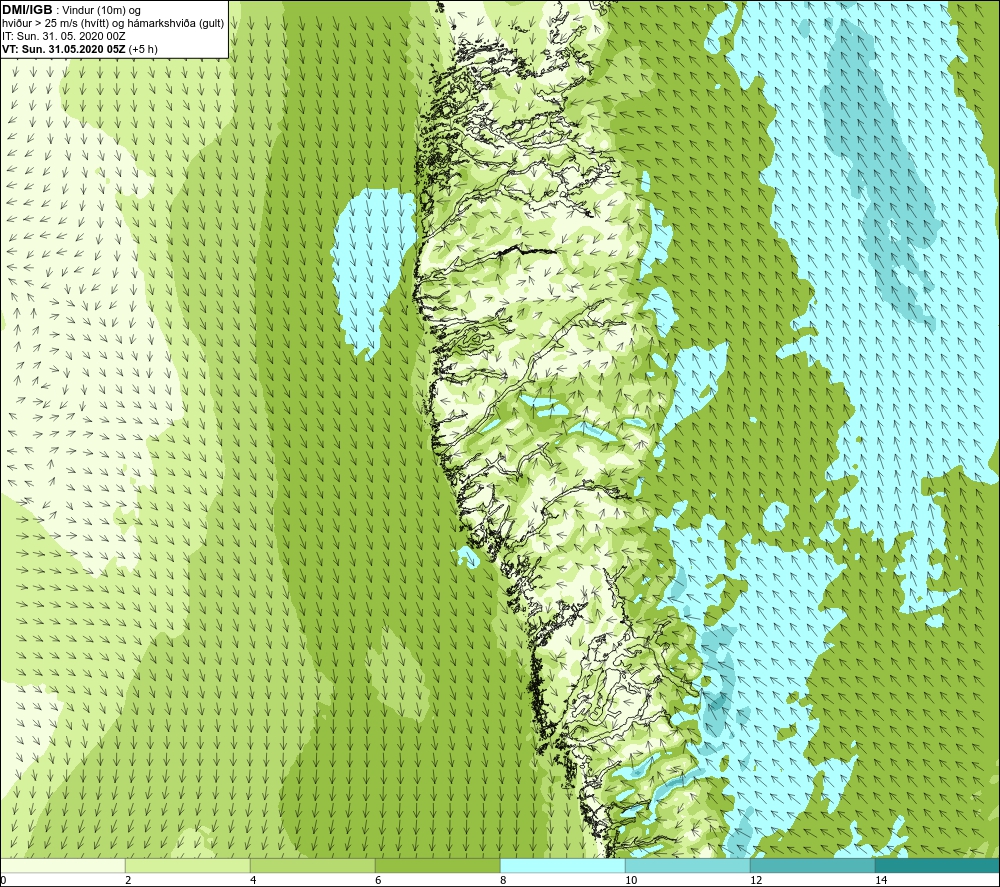Click the 'Vindur (10m) og' label

click(102, 11)
